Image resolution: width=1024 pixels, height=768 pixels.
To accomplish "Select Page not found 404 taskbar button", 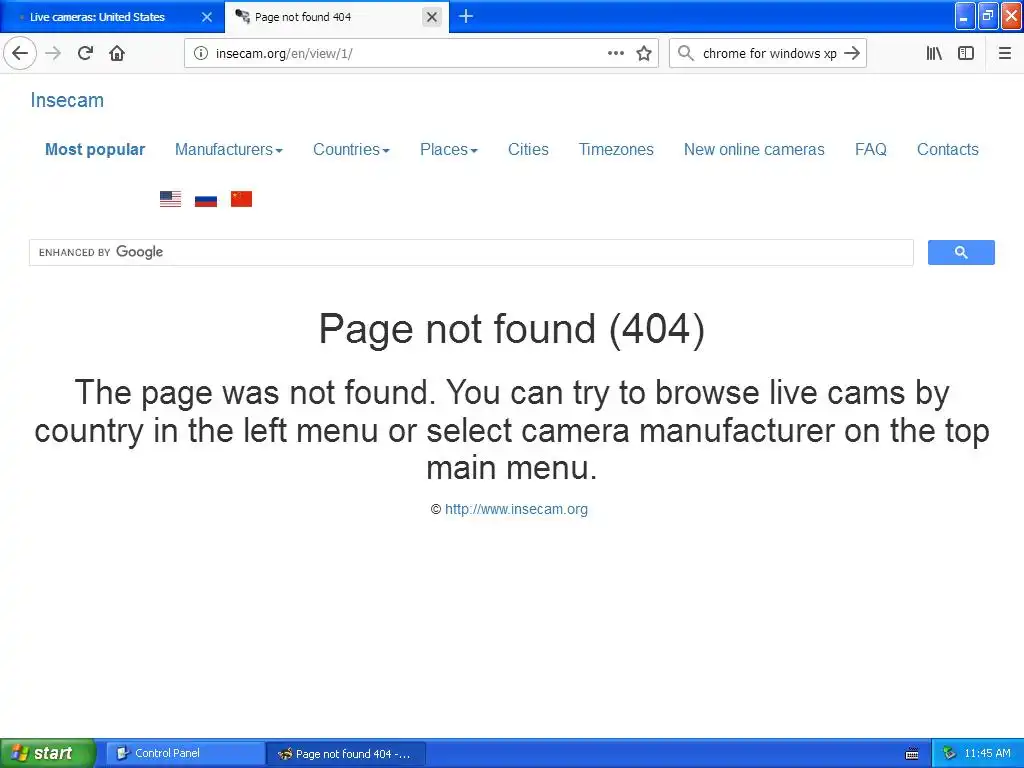I will [x=346, y=754].
